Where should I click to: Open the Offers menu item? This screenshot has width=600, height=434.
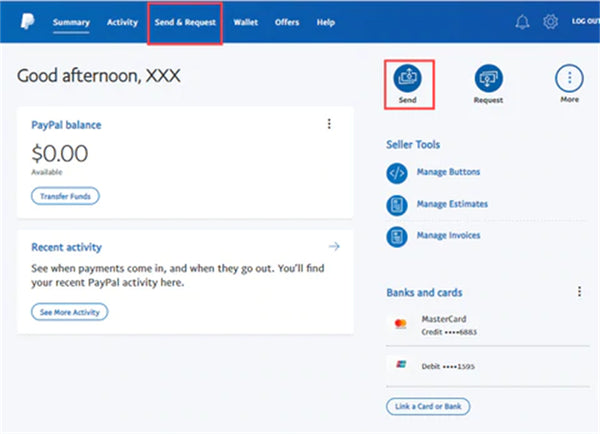(x=287, y=22)
